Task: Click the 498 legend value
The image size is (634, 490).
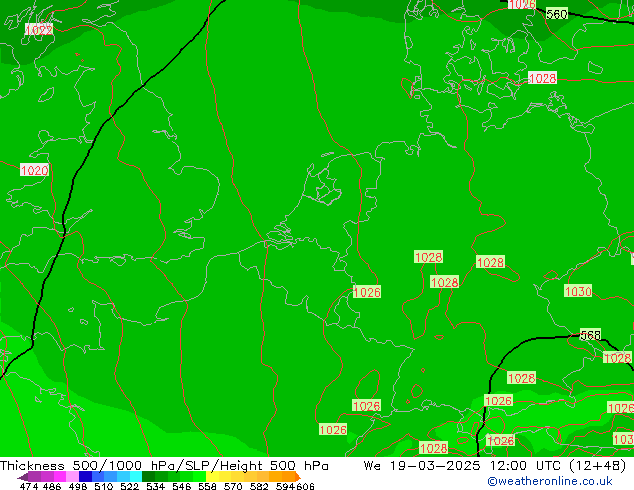Action: (78, 486)
